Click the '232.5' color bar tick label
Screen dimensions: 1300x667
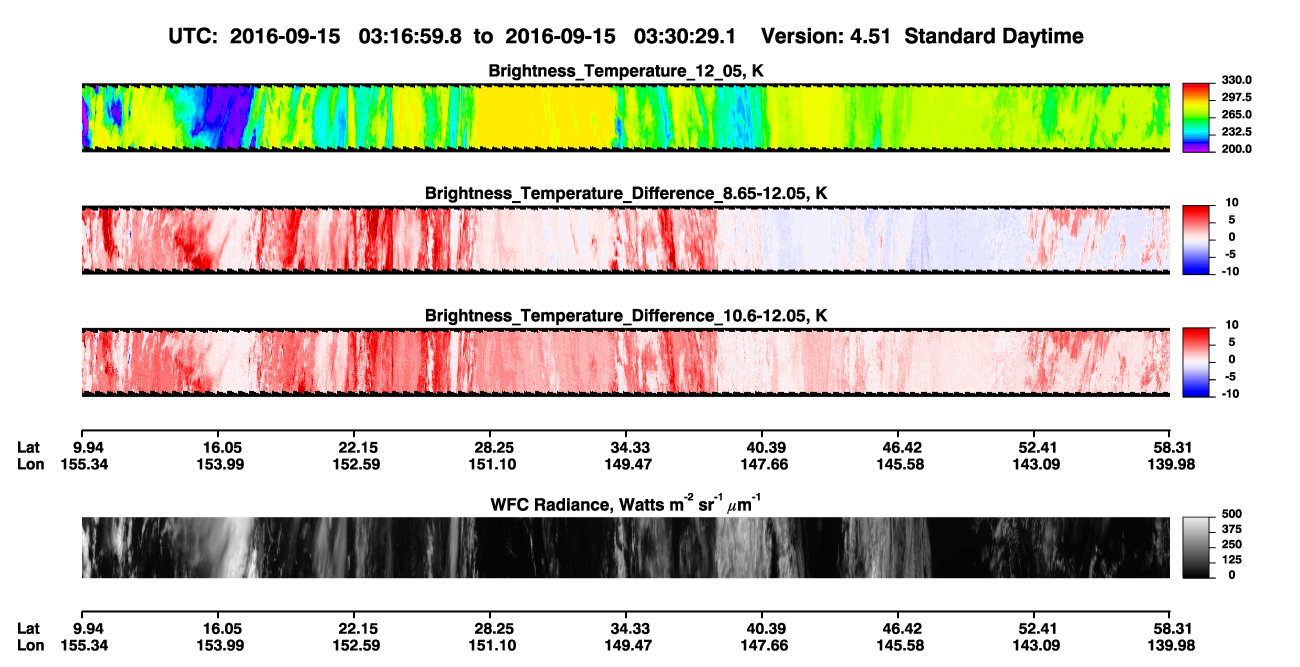click(1236, 132)
